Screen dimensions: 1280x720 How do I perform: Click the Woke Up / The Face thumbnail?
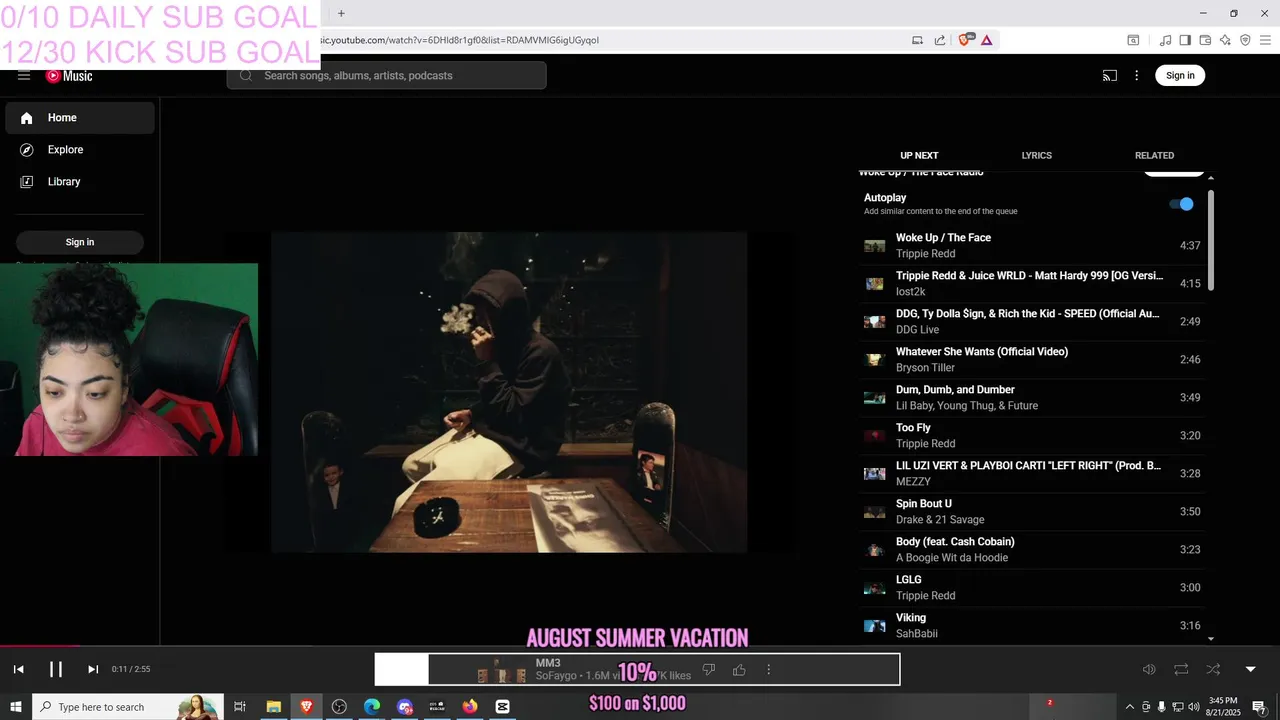tap(875, 246)
